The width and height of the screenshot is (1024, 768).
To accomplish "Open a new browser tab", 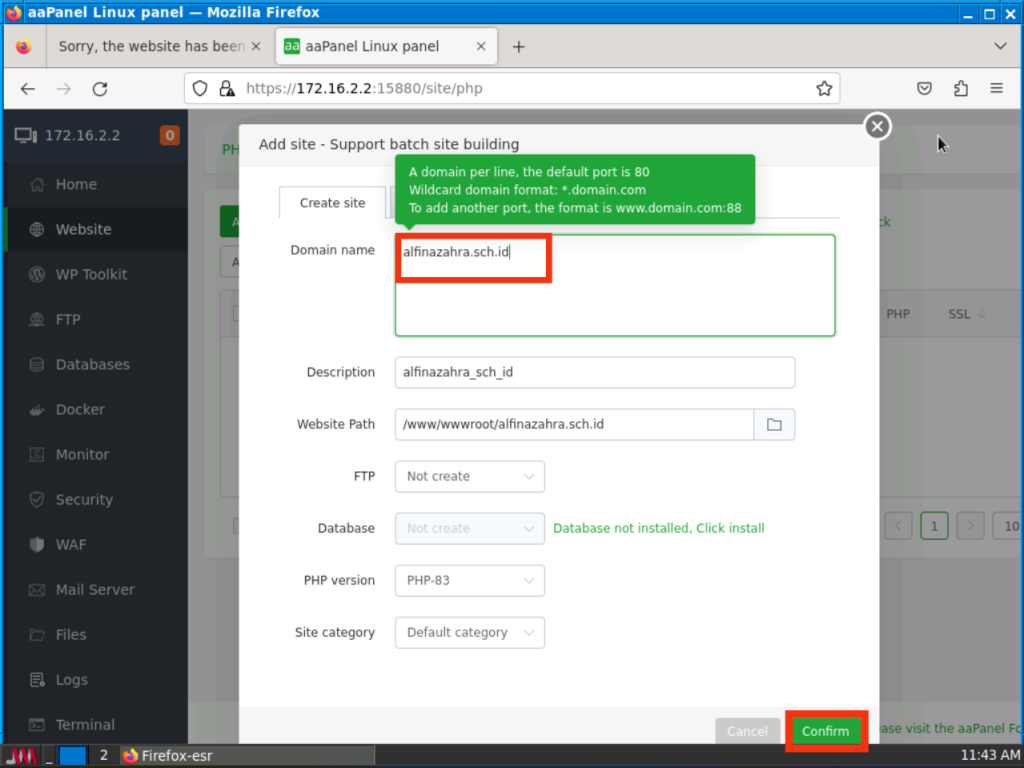I will point(519,47).
